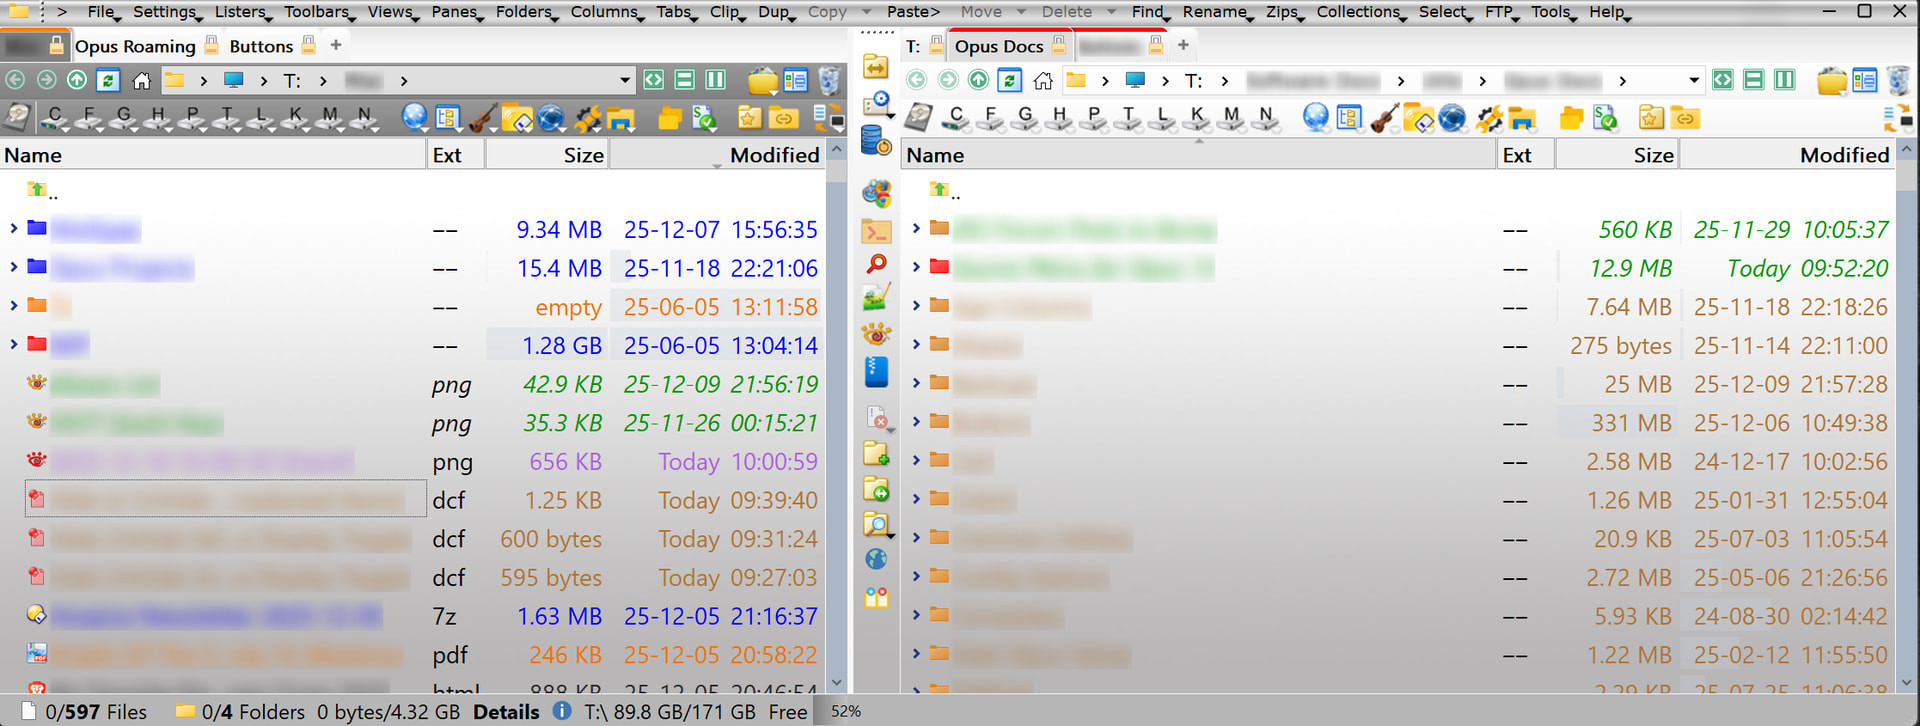Toggle horizontal split layout in left pane
Viewport: 1920px width, 726px height.
(x=685, y=80)
